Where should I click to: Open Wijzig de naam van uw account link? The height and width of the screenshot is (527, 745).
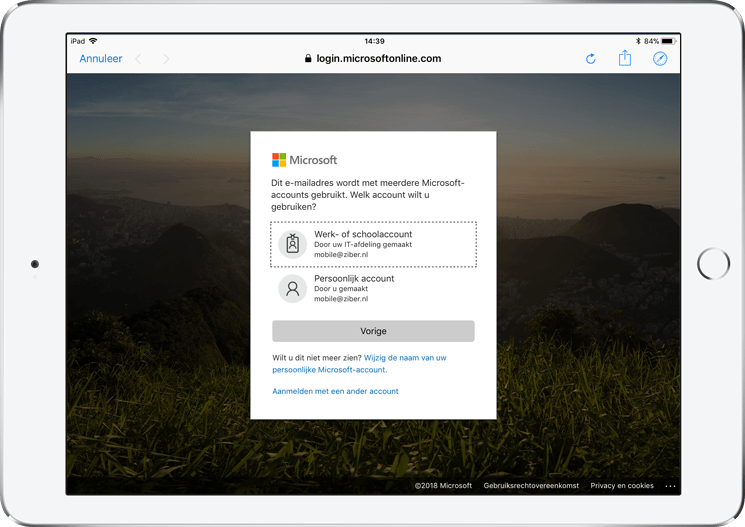(x=359, y=364)
